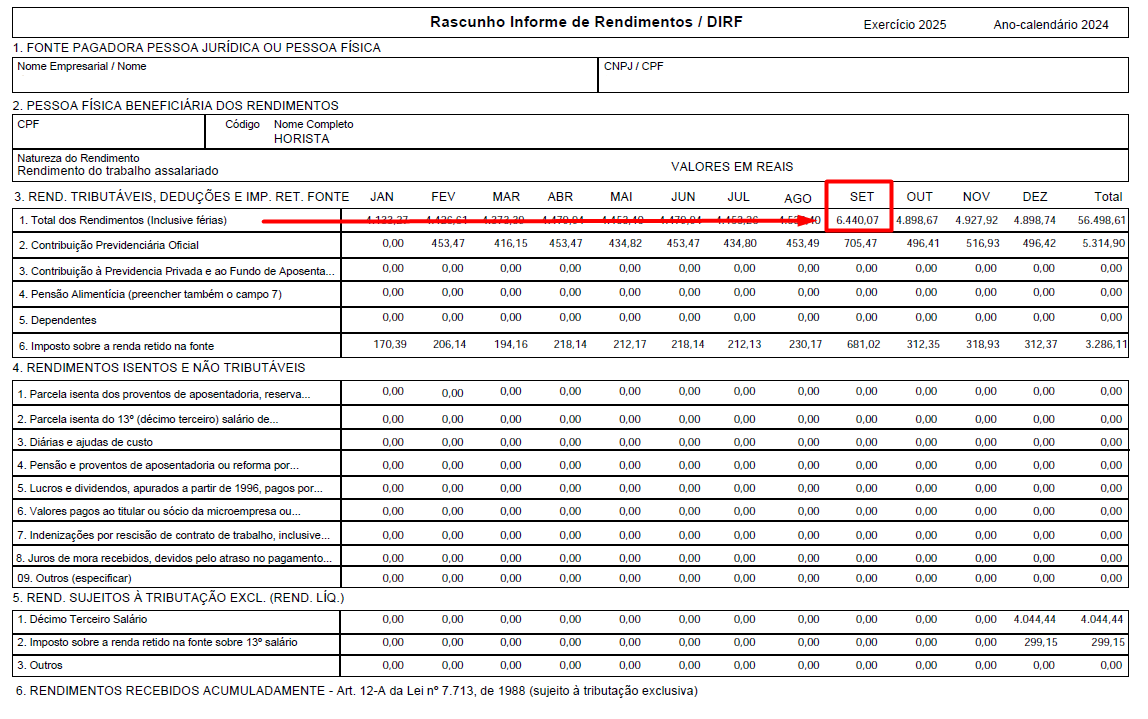Click row label '4. Pensão Alimentícia (preencher também o campo 7)'

tap(150, 294)
